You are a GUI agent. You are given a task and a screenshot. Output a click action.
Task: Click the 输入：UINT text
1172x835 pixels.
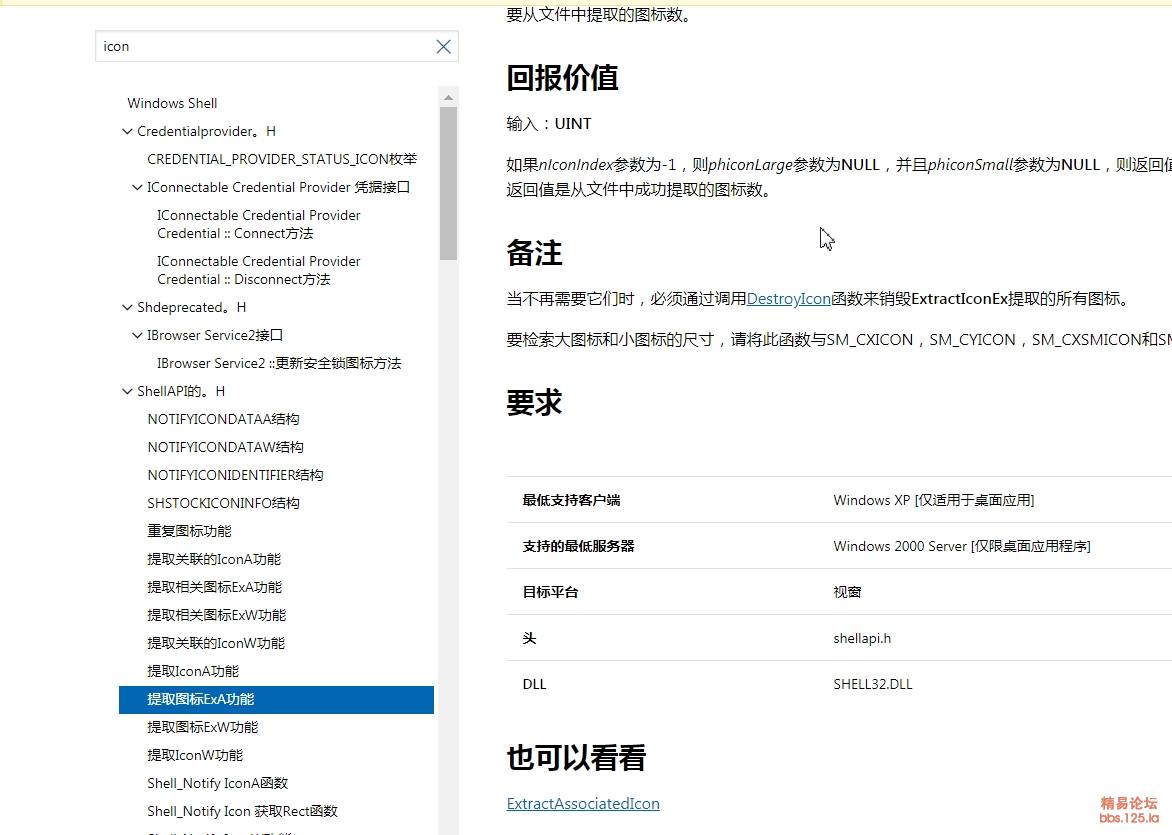pyautogui.click(x=549, y=124)
